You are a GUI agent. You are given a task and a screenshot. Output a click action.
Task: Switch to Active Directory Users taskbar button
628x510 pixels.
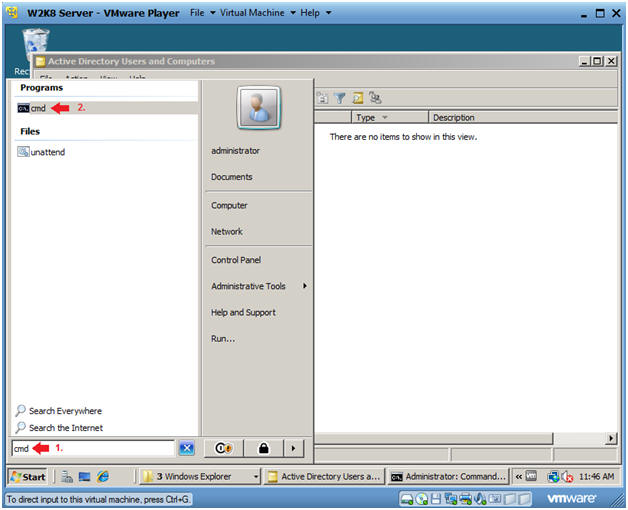(324, 476)
